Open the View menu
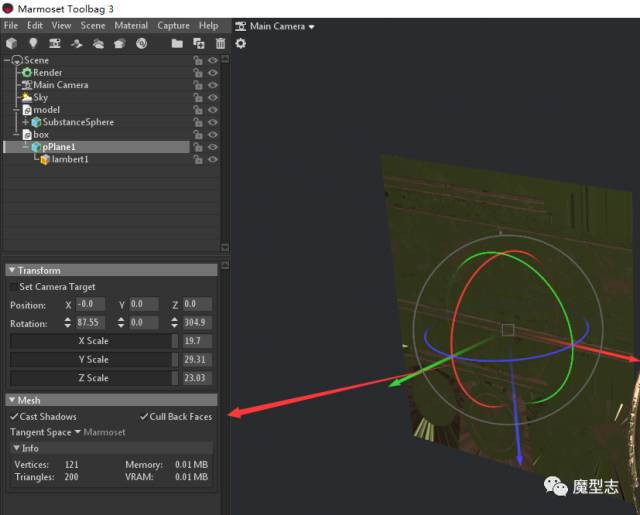This screenshot has height=515, width=640. [x=61, y=25]
